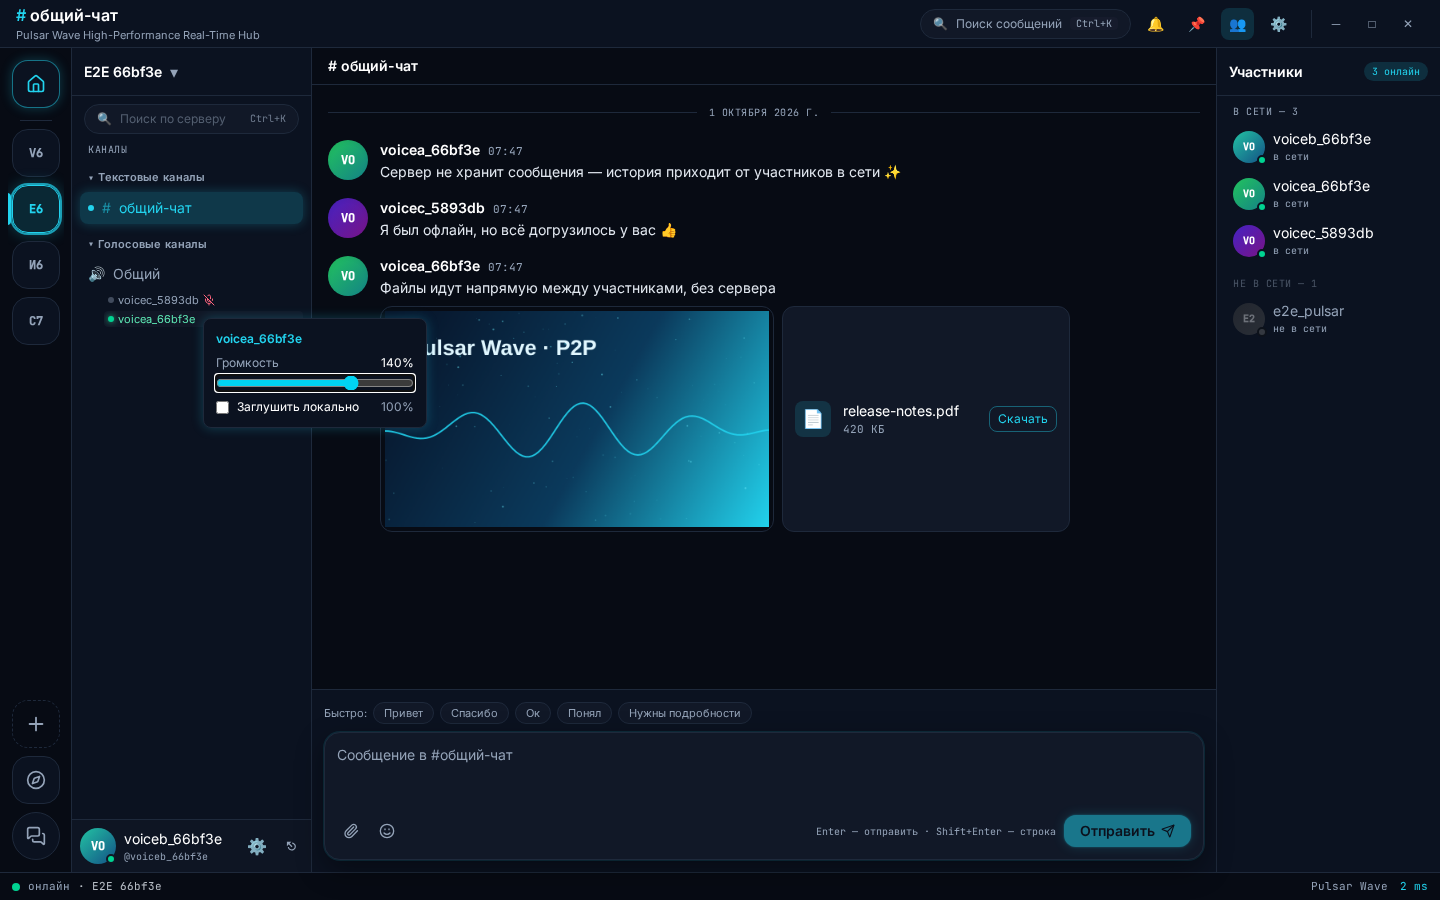This screenshot has height=900, width=1440.
Task: Open pinned messages pin icon
Action: coord(1197,24)
